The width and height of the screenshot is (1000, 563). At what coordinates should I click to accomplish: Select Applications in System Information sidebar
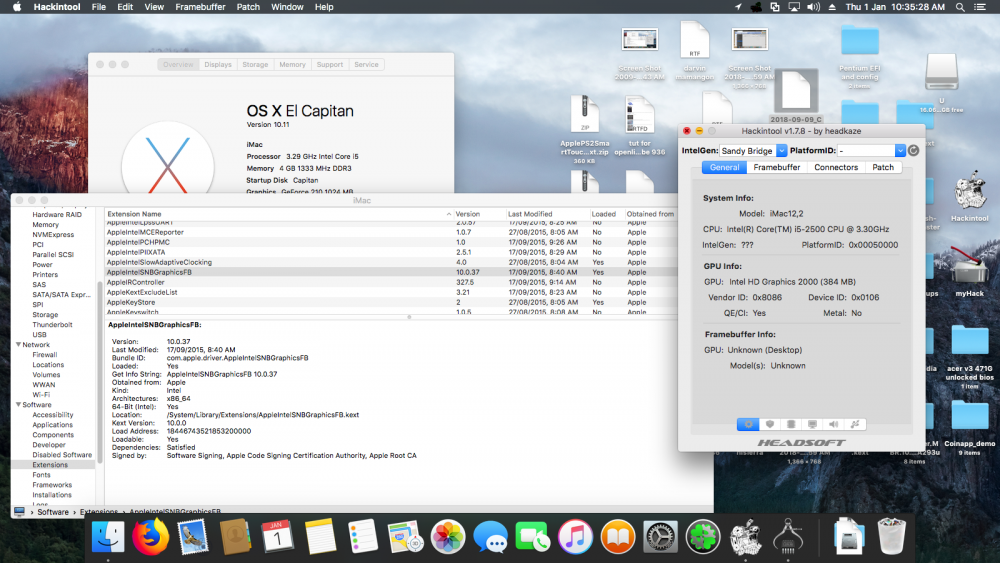52,425
